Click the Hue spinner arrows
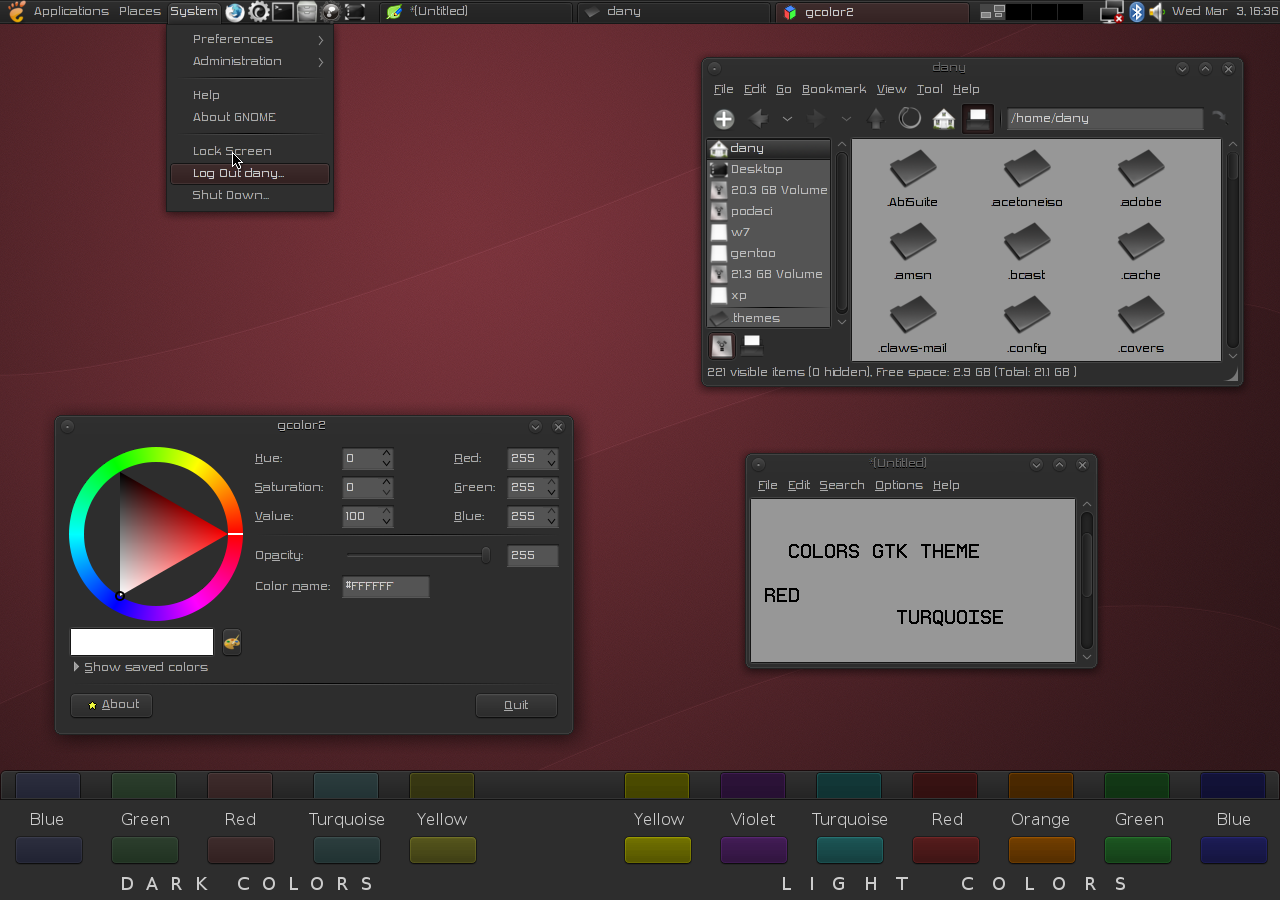 click(386, 459)
